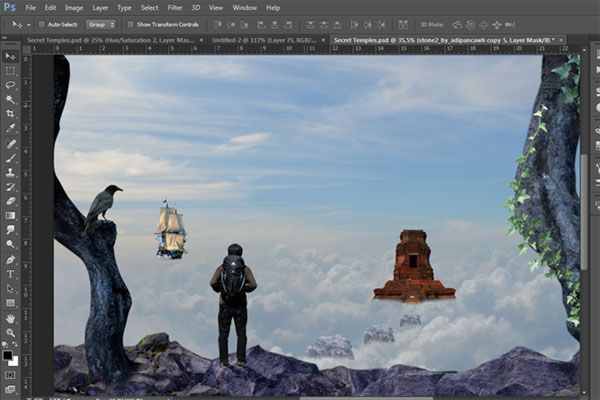Toggle Quick Mask mode button
Image resolution: width=600 pixels, height=400 pixels.
click(x=10, y=374)
